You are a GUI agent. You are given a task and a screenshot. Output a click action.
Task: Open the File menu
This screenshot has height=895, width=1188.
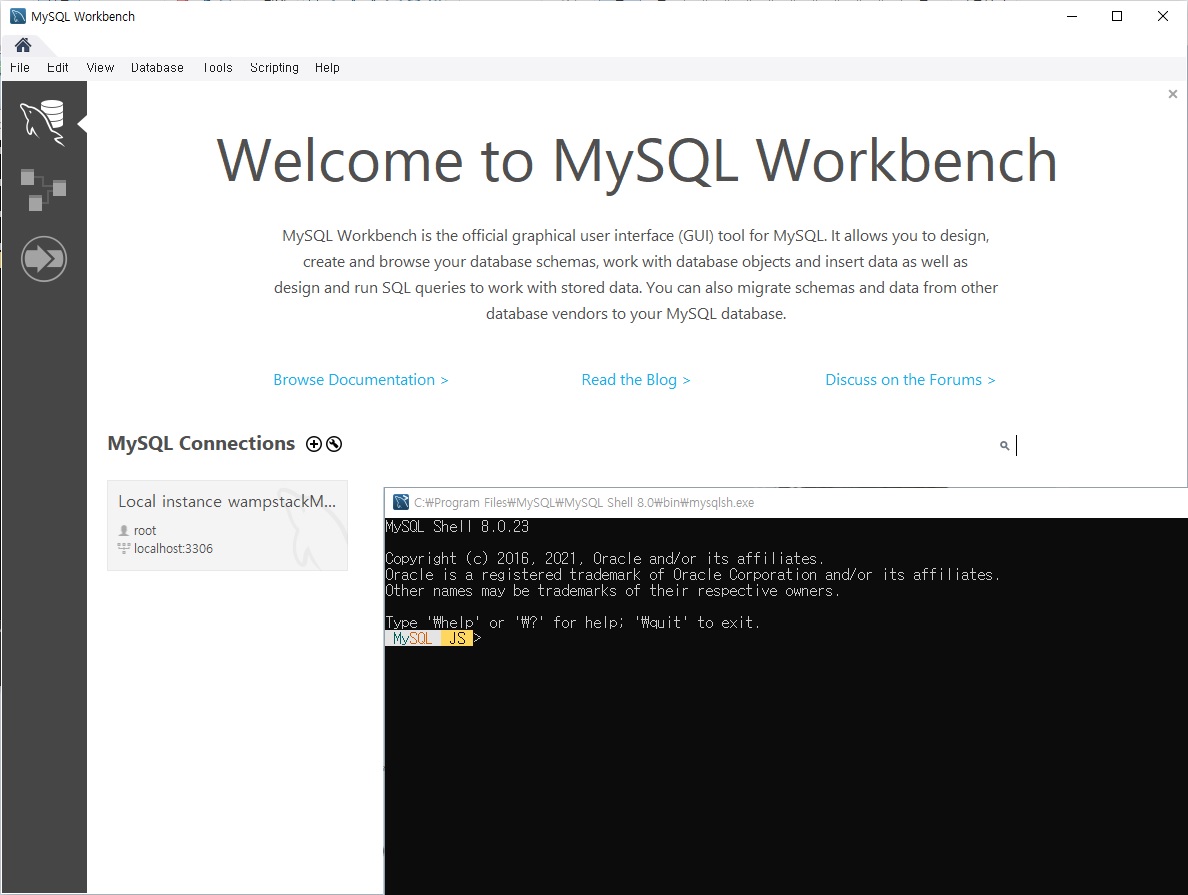click(x=20, y=67)
